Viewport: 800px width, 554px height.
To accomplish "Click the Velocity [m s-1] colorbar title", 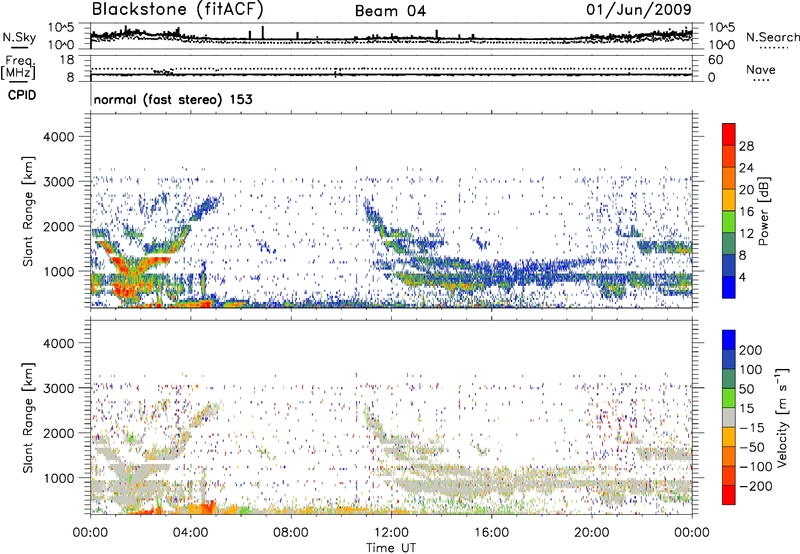I will pyautogui.click(x=782, y=417).
